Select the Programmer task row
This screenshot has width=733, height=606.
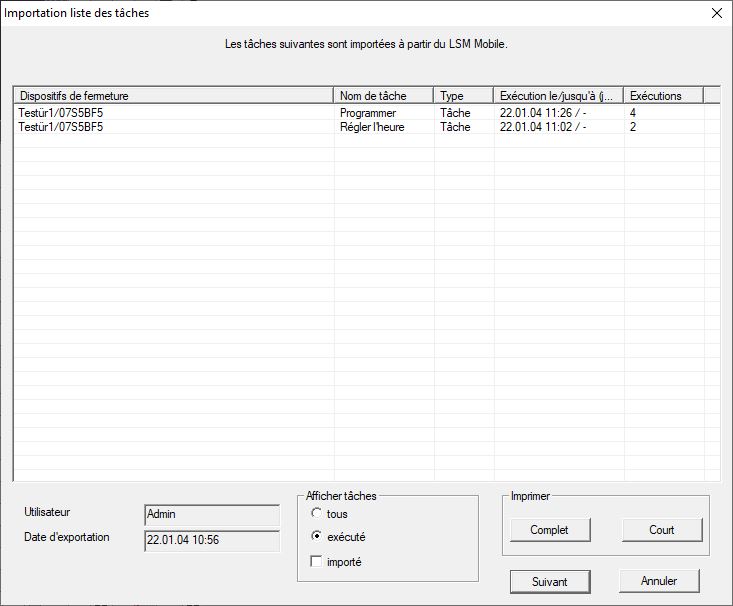368,113
